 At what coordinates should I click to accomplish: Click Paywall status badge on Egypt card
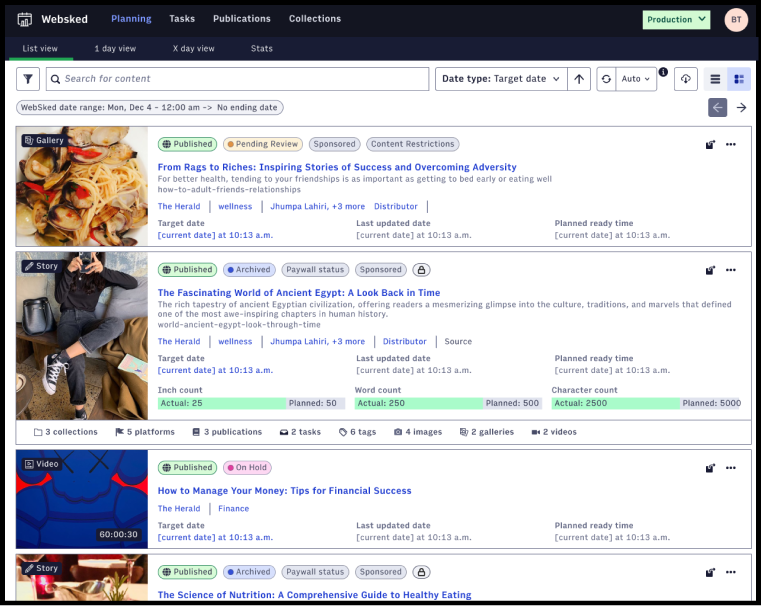tap(315, 270)
